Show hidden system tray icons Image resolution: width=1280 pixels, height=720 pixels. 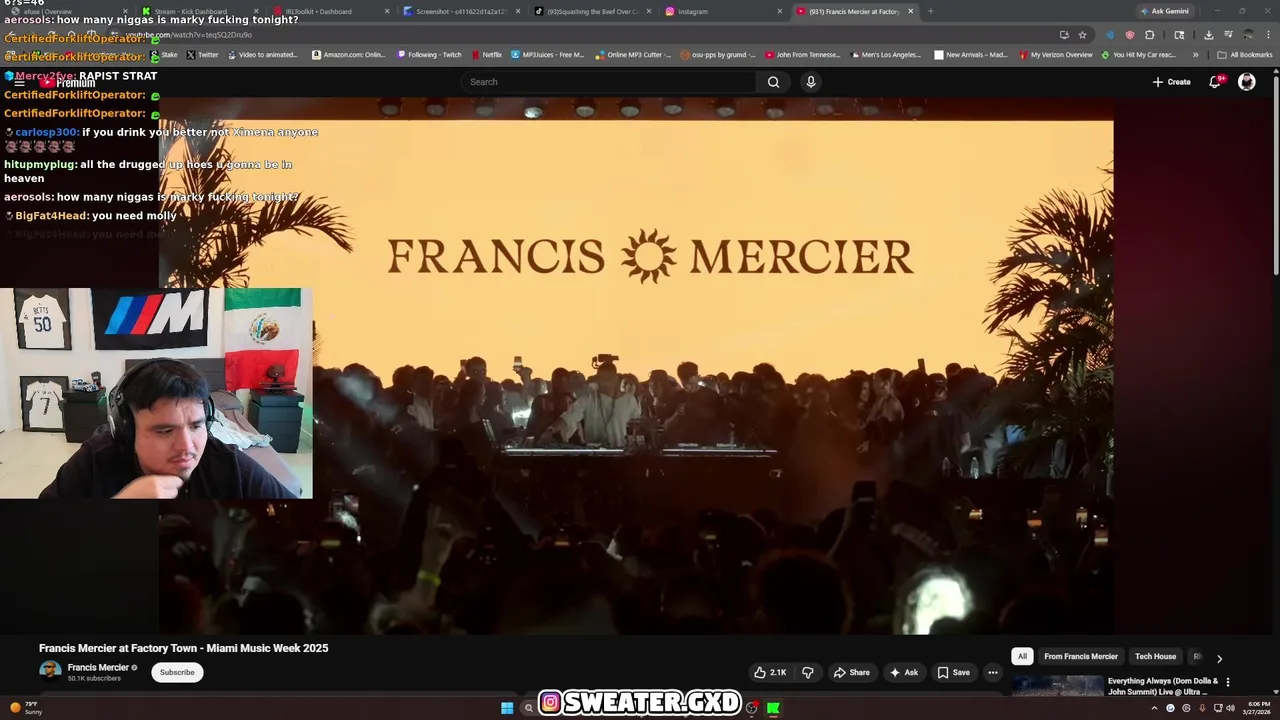[x=1154, y=708]
